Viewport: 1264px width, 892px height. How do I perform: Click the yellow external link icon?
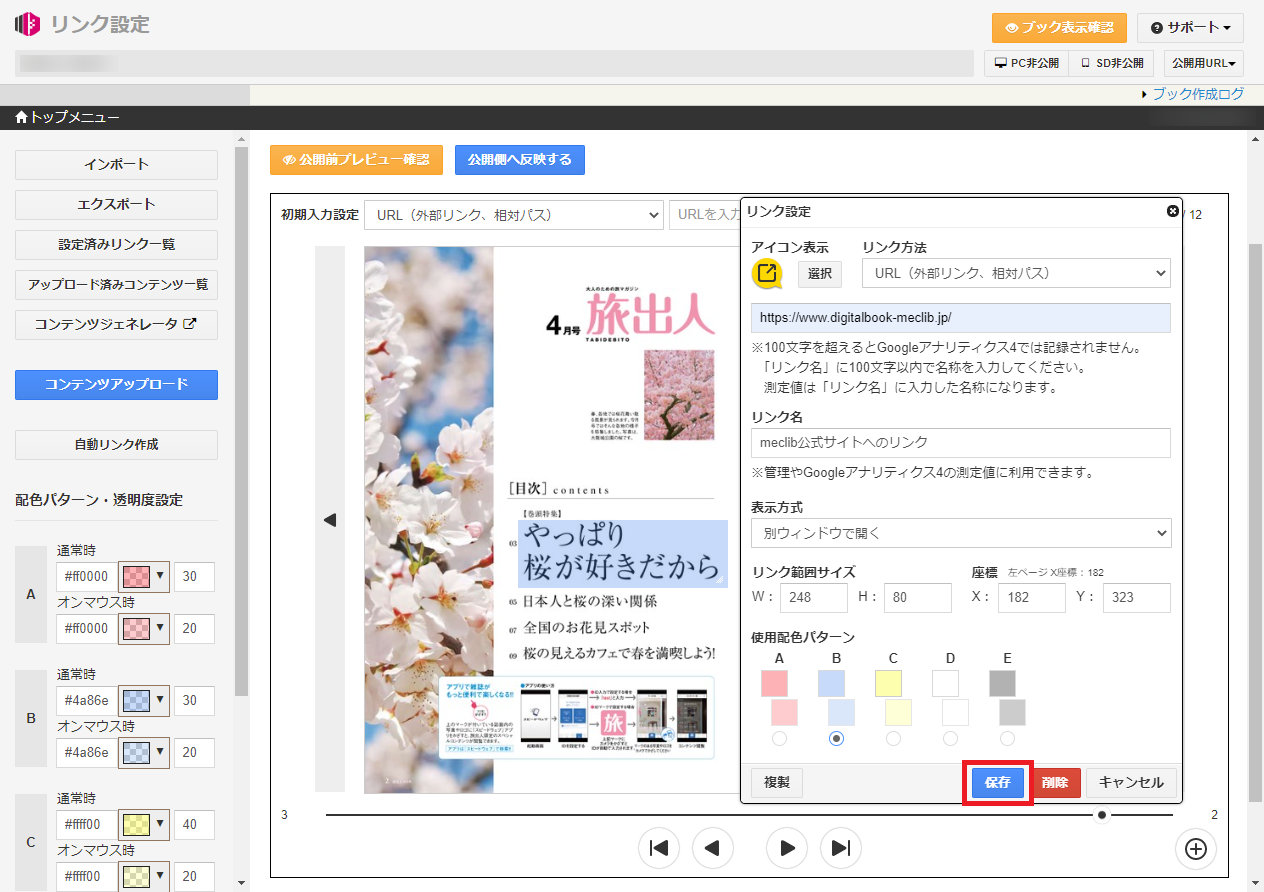[x=767, y=273]
